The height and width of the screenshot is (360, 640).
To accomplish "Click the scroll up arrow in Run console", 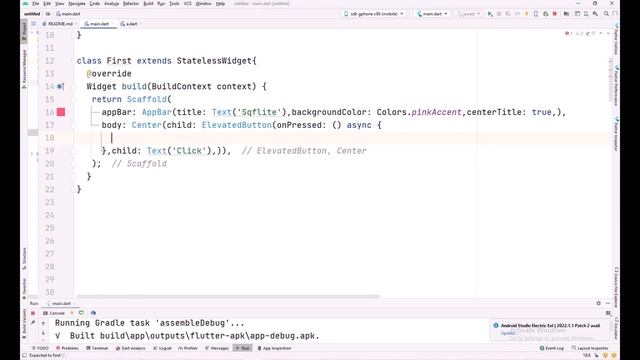I will [43, 323].
